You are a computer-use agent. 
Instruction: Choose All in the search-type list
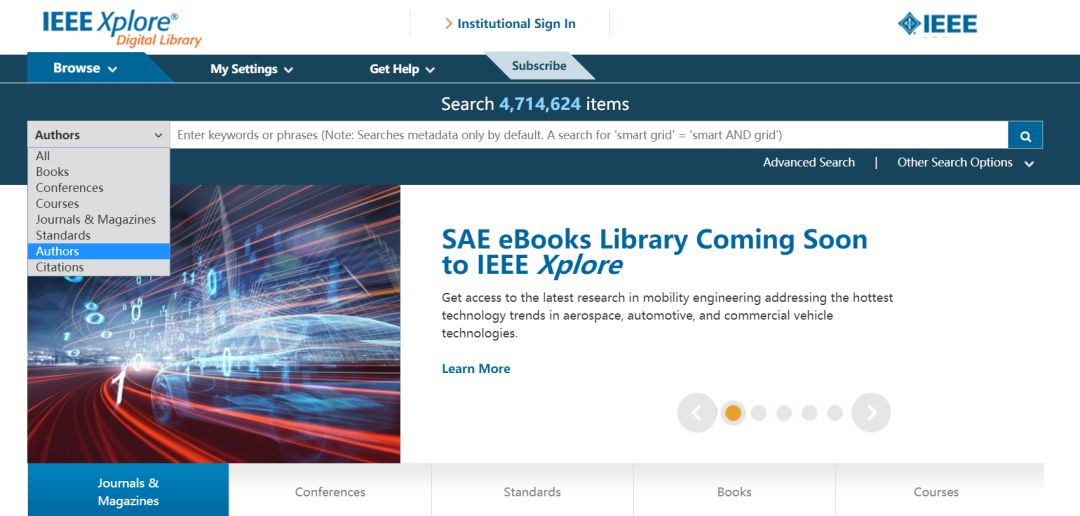(98, 156)
